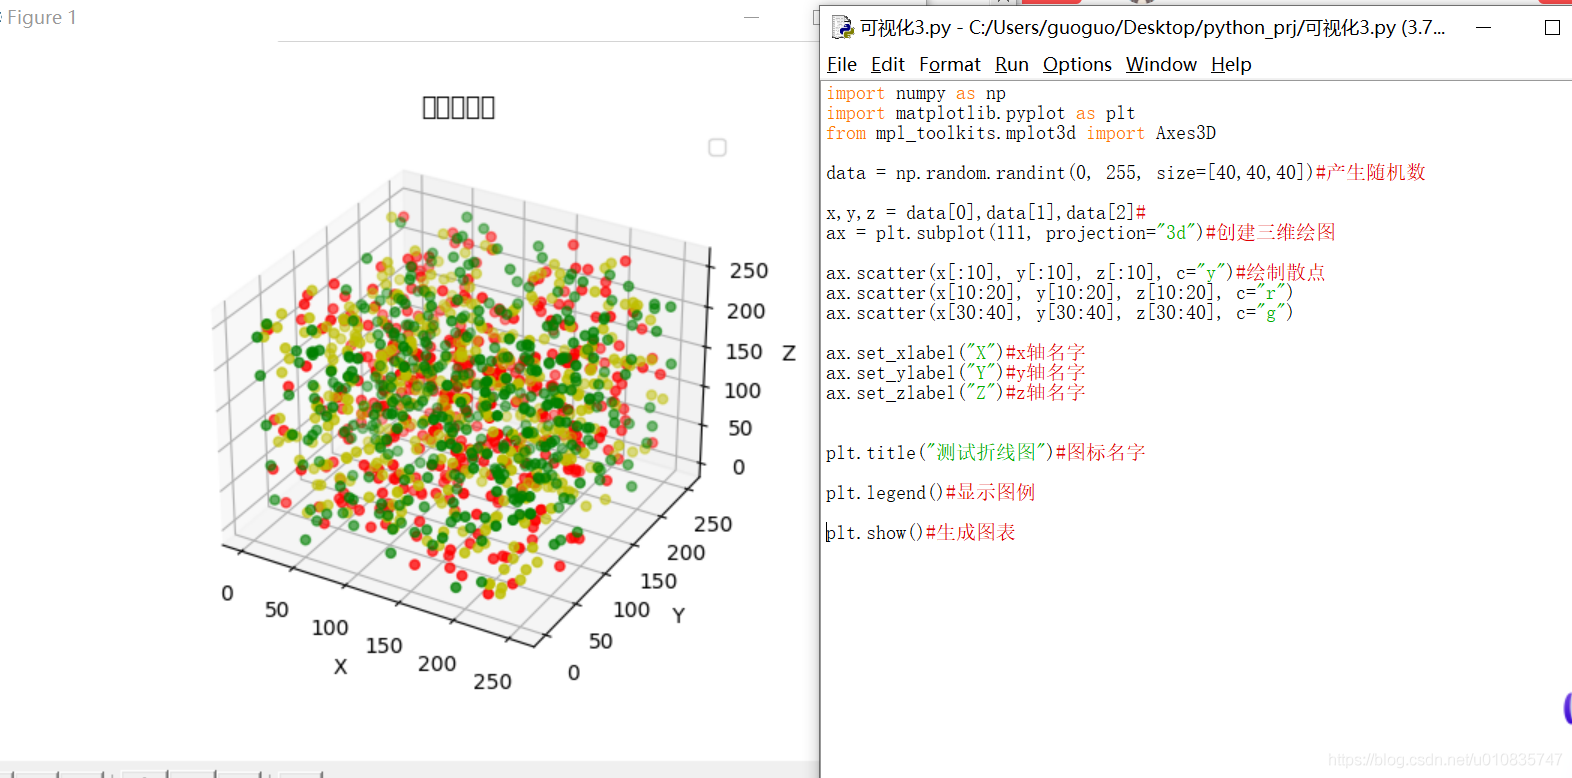This screenshot has height=778, width=1572.
Task: Click the 'data = np.random.randint' code line
Action: (1126, 173)
